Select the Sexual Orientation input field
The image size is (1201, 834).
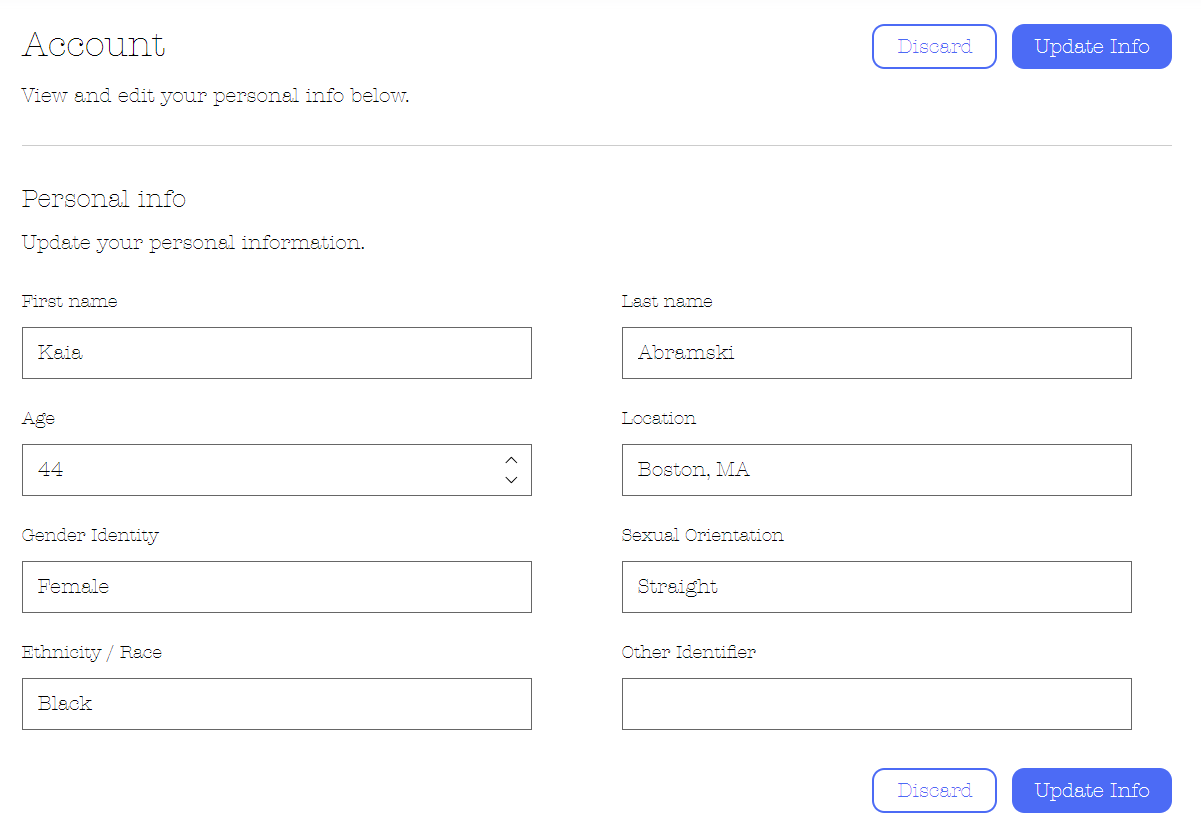[876, 587]
